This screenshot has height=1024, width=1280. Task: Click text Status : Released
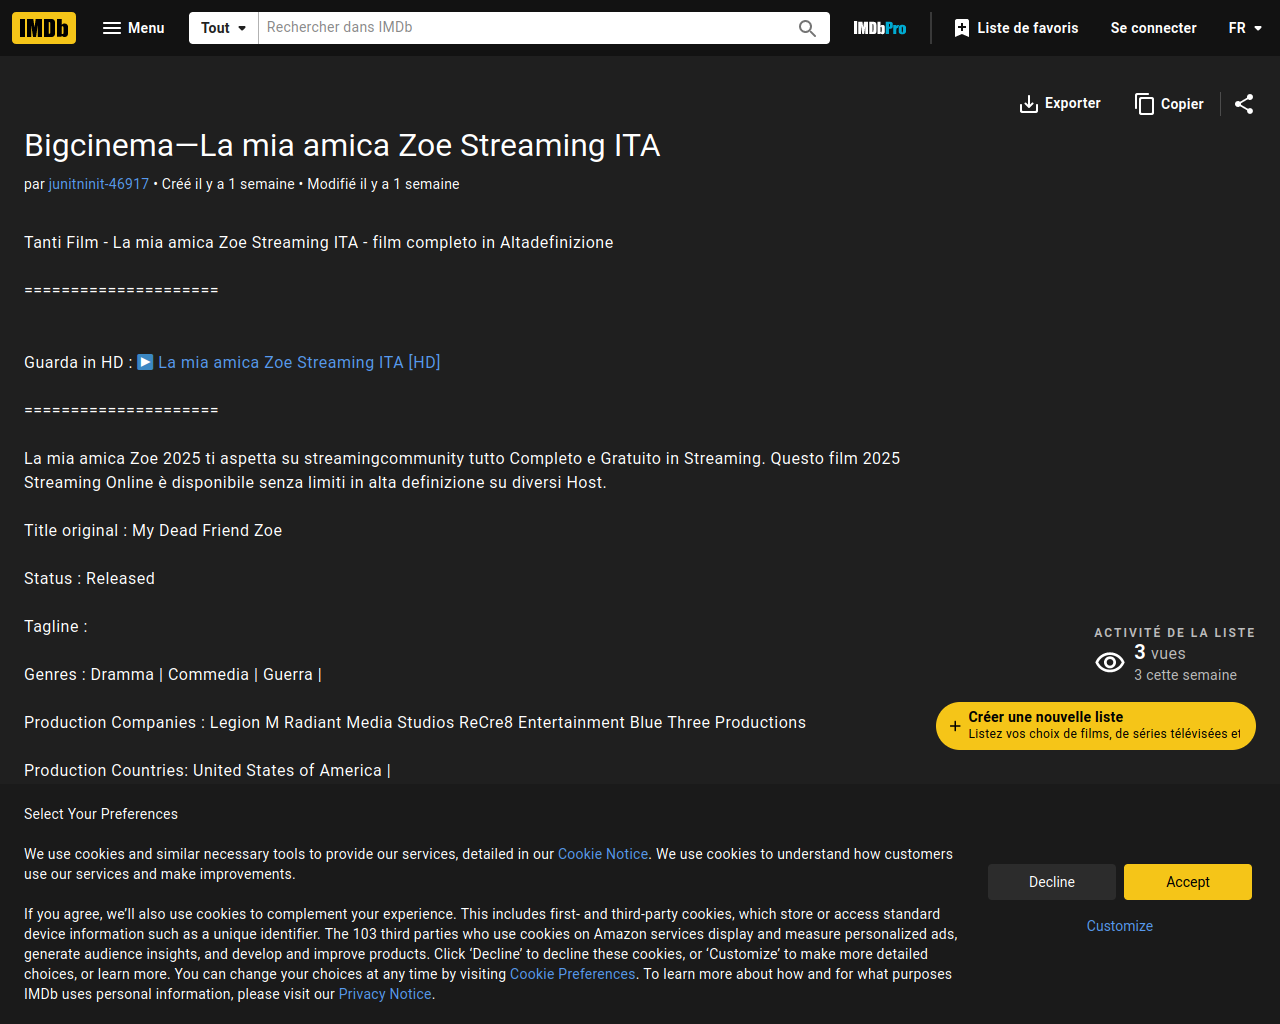click(90, 578)
